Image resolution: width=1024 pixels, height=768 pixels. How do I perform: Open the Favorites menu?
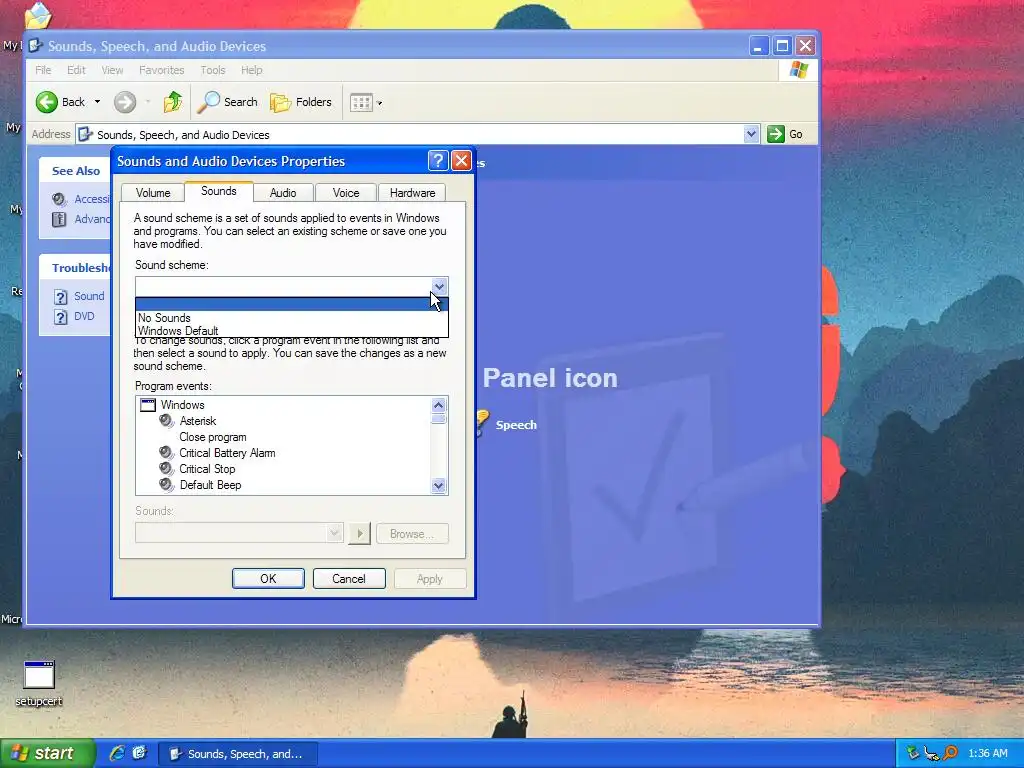[x=161, y=70]
